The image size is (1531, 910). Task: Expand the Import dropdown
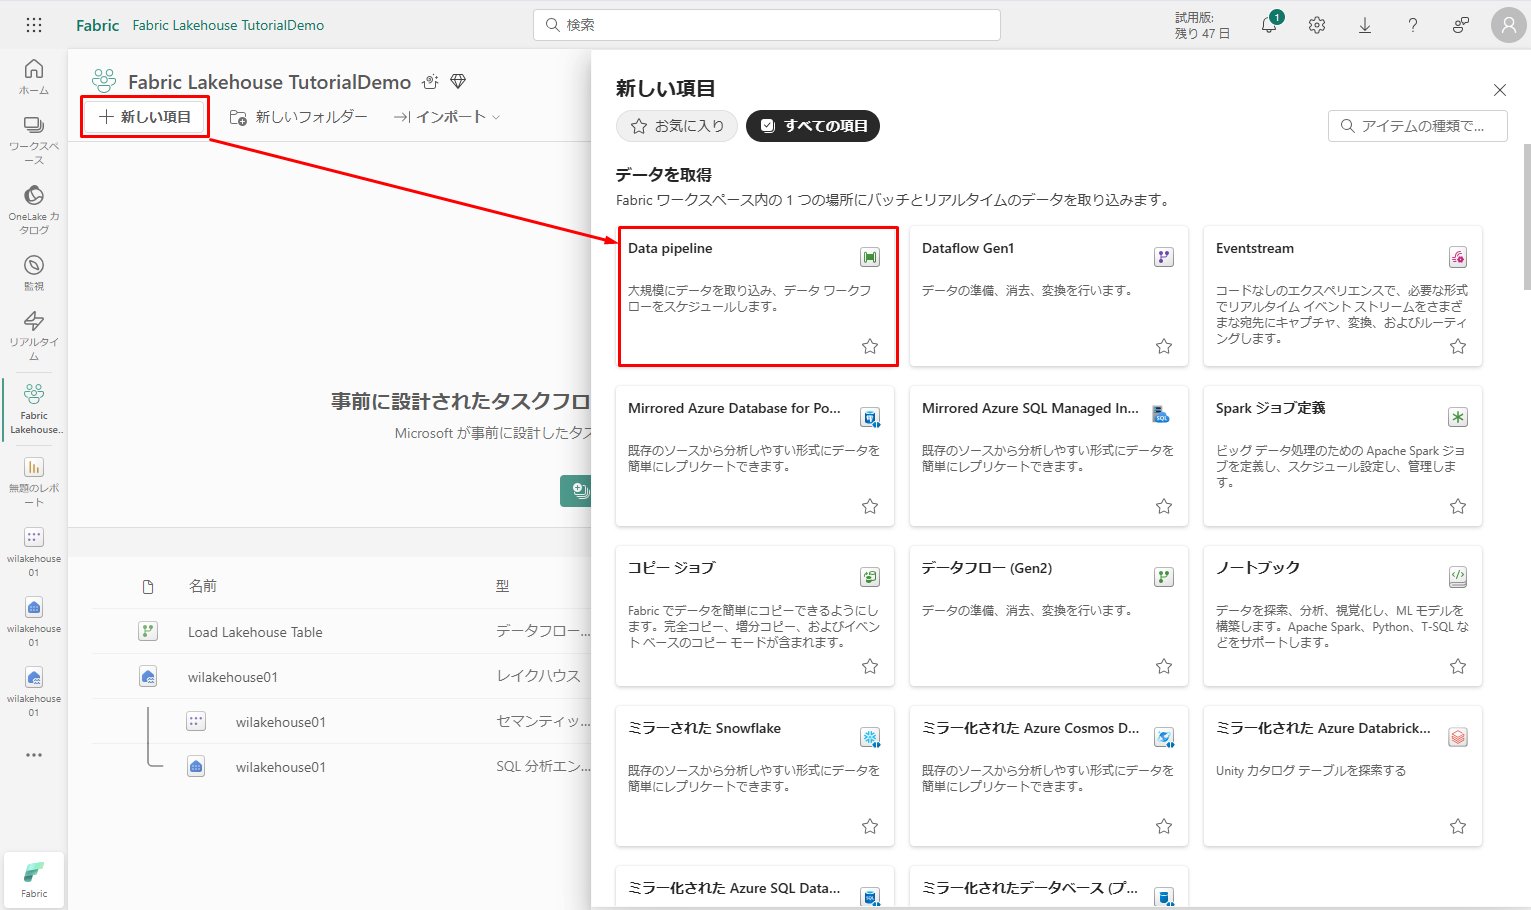coord(447,117)
